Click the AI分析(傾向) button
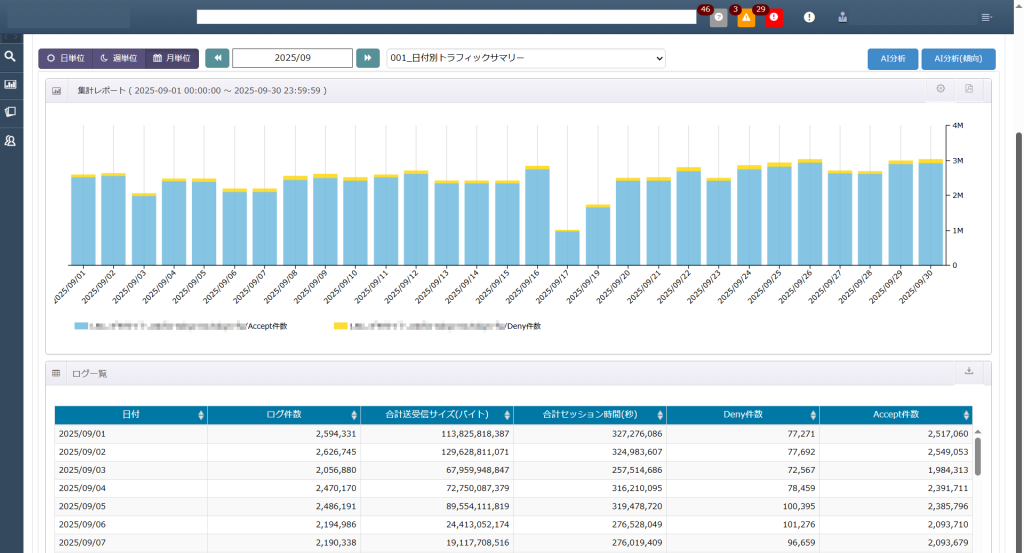This screenshot has height=553, width=1024. 958,58
